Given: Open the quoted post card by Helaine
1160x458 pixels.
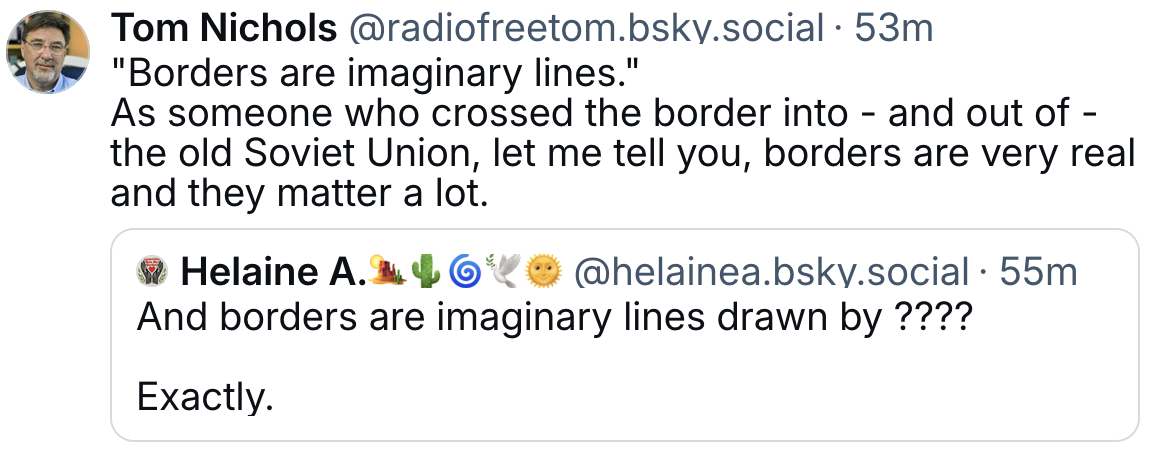Looking at the screenshot, I should [x=624, y=335].
